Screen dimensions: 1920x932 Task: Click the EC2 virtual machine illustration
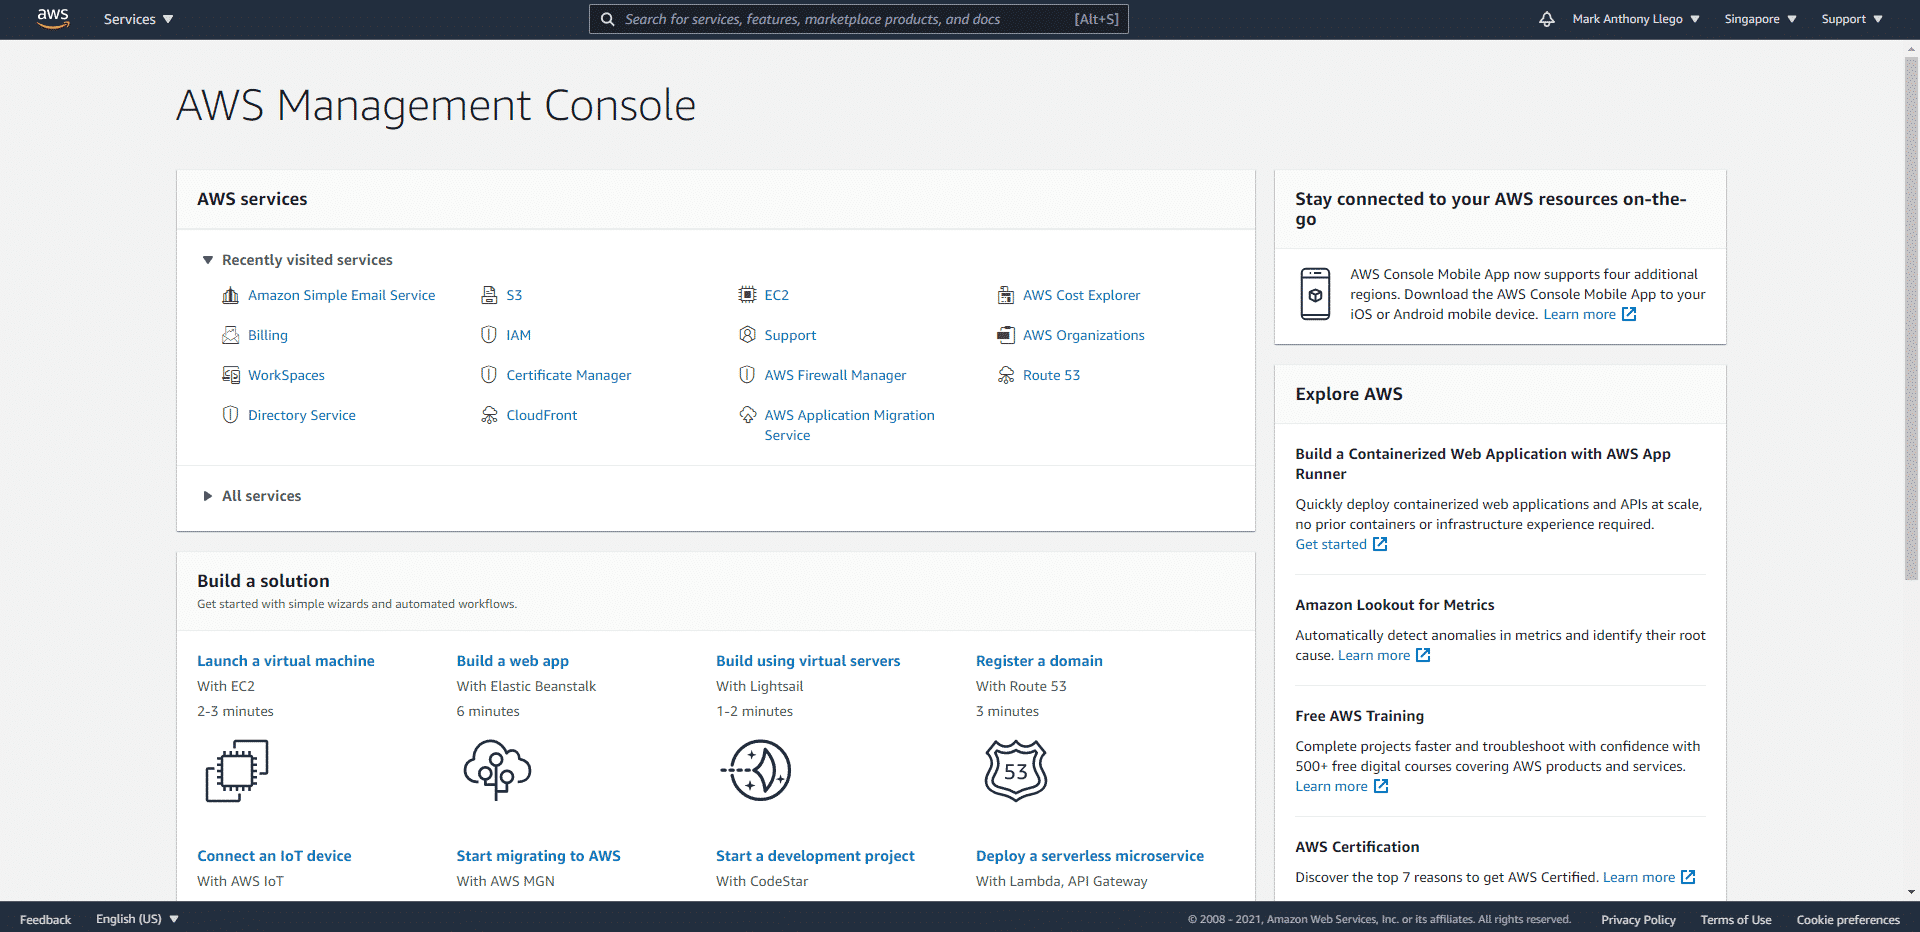237,770
